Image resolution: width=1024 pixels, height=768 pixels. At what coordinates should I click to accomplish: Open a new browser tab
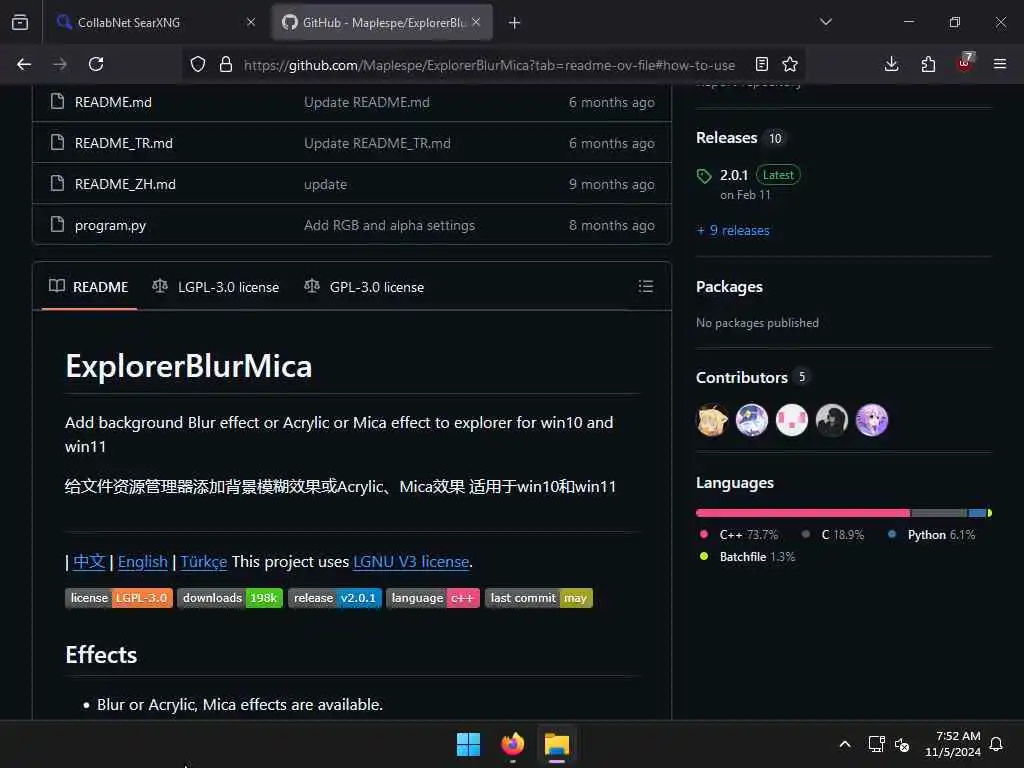[515, 23]
